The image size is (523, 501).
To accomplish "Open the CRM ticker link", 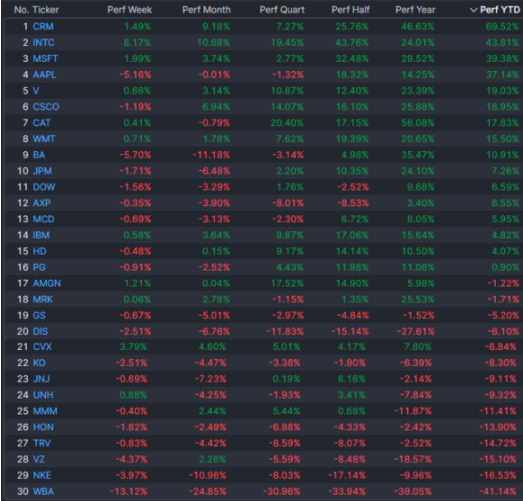I will tap(43, 26).
